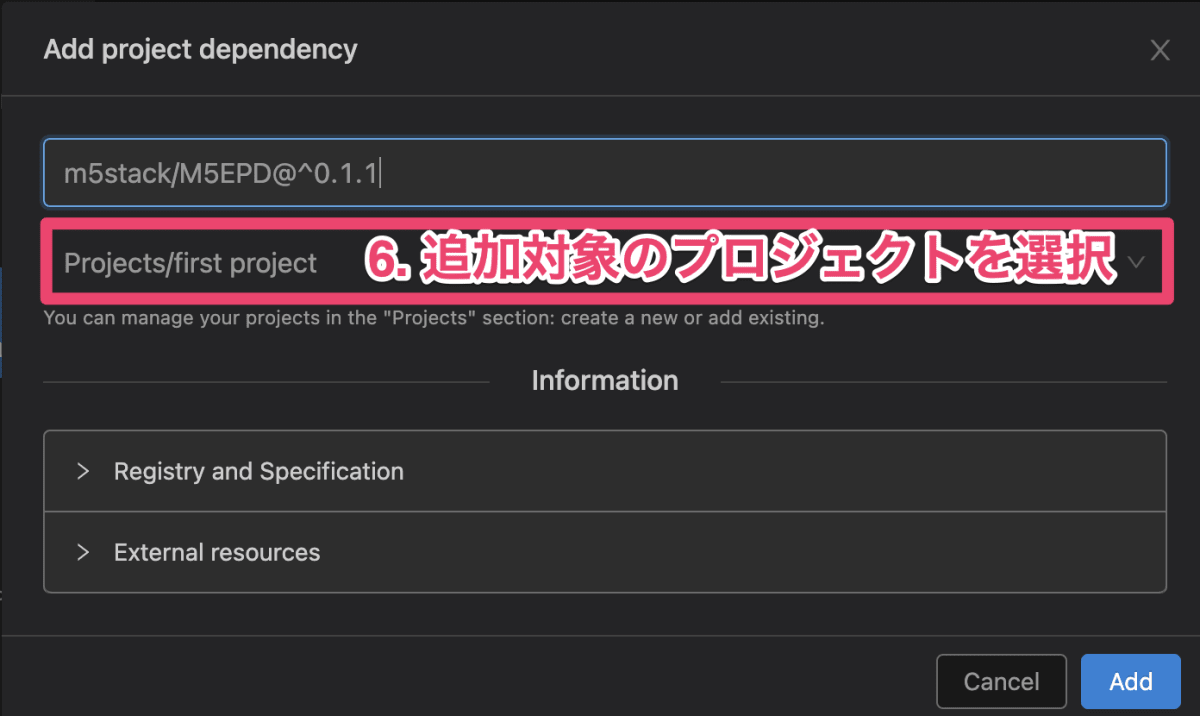Expand Registry and Specification via its chevron
This screenshot has width=1200, height=716.
point(83,471)
